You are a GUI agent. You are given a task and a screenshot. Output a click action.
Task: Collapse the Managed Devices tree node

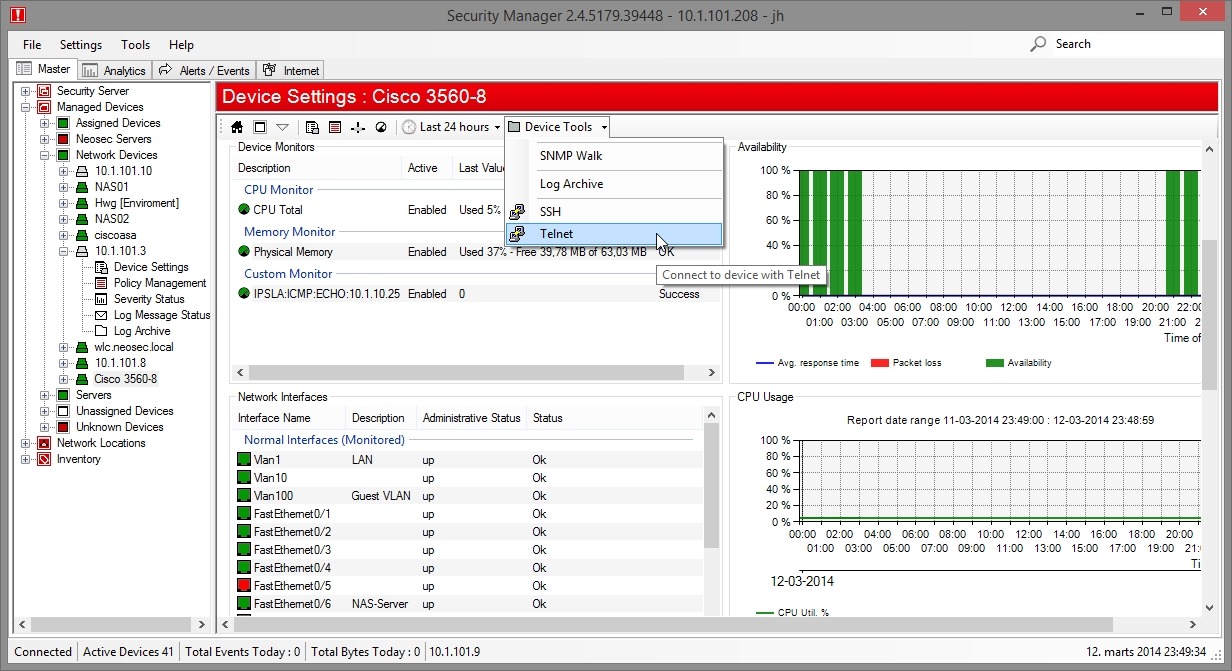coord(26,107)
